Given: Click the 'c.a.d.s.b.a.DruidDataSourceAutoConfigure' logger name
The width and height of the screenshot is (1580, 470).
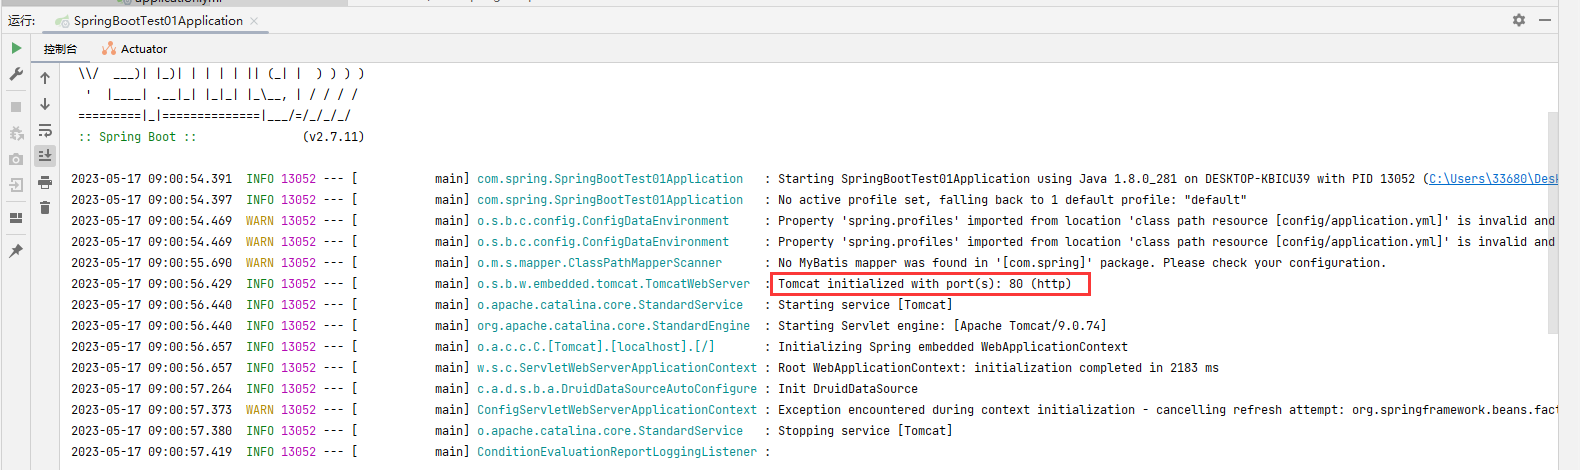Looking at the screenshot, I should [x=617, y=389].
